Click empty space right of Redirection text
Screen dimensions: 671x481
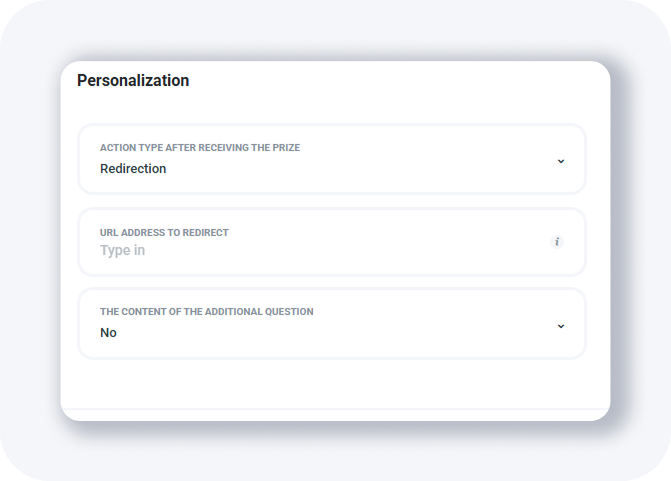(350, 169)
